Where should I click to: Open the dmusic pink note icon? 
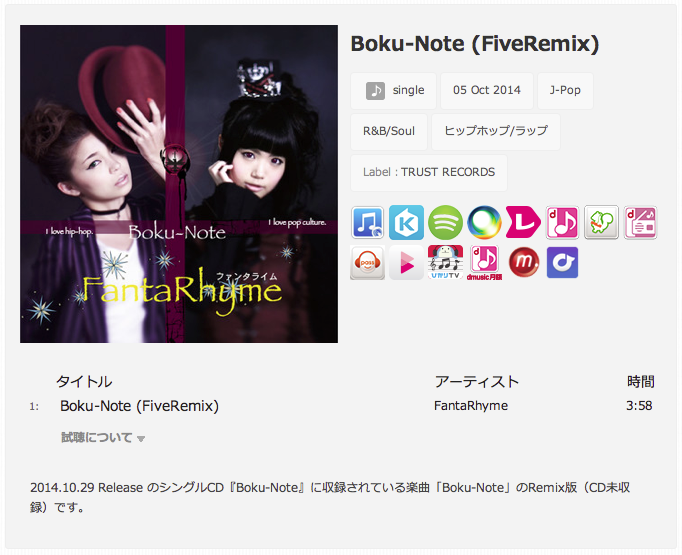point(562,223)
